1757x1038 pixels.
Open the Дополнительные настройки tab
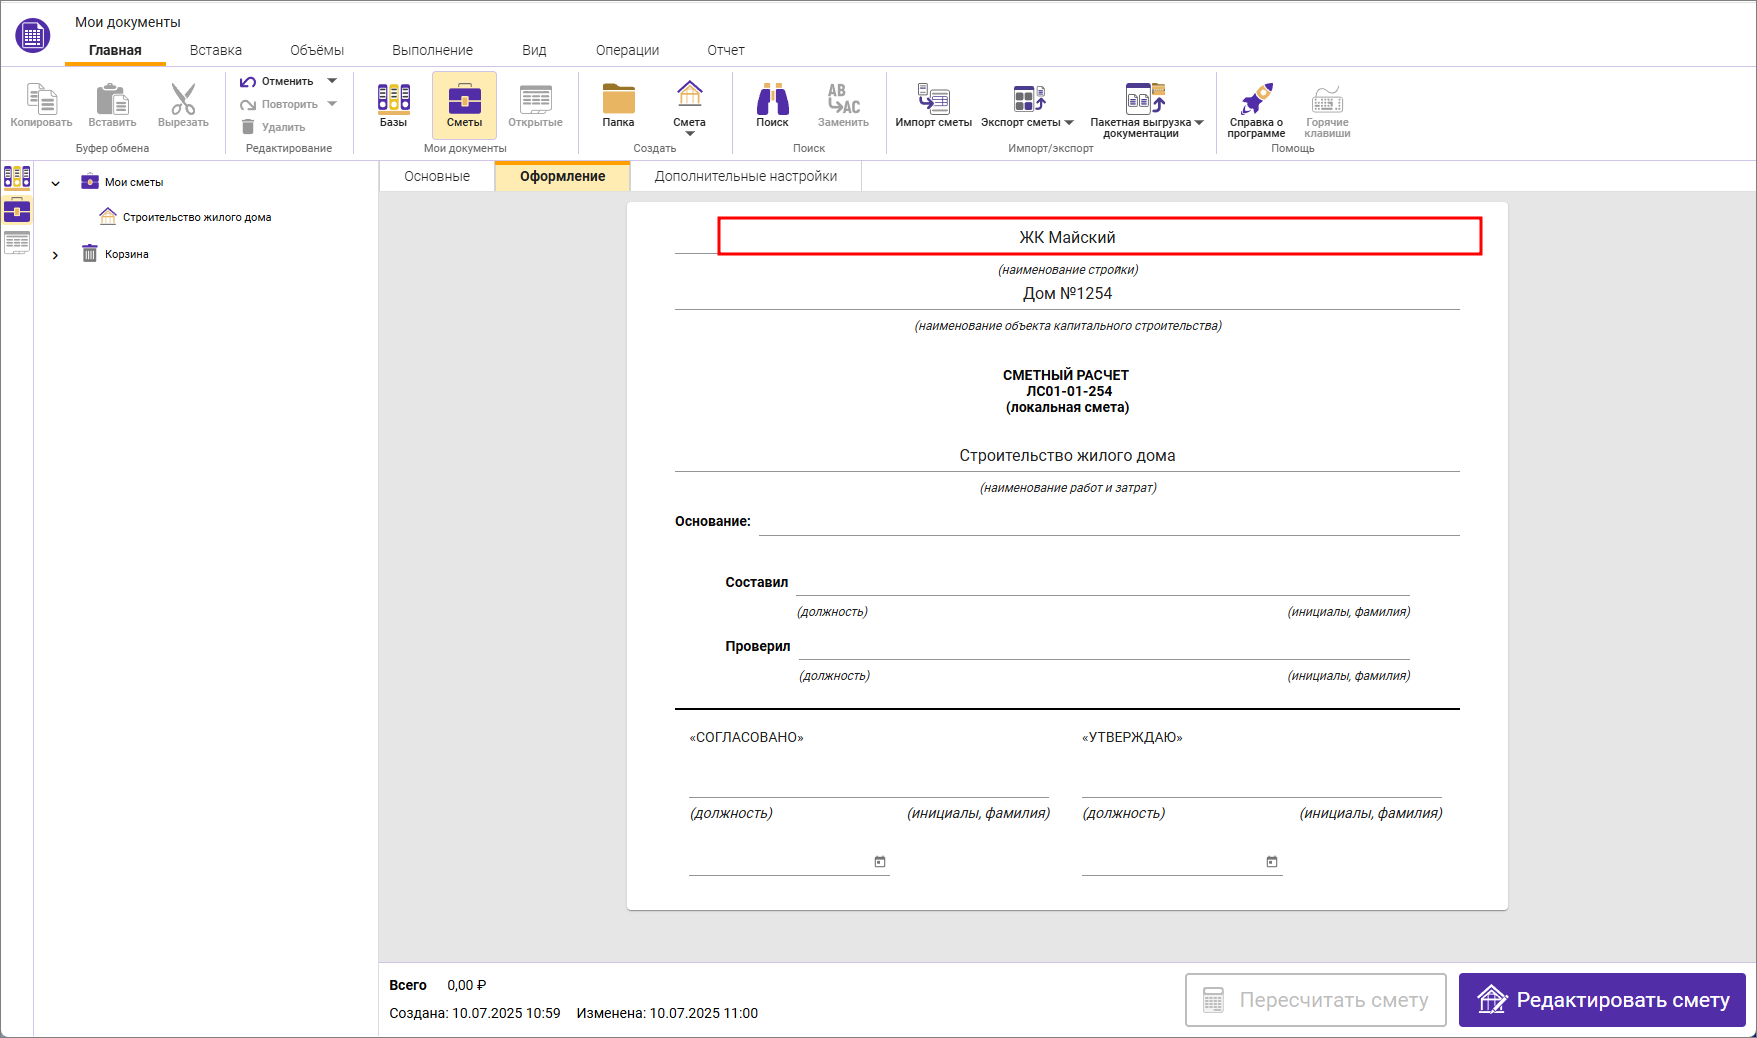tap(745, 176)
